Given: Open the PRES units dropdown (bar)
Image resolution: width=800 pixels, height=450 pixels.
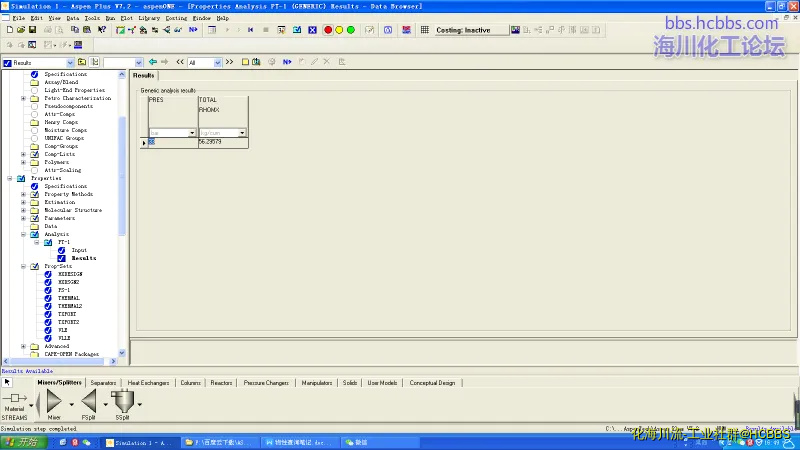Looking at the screenshot, I should [192, 132].
